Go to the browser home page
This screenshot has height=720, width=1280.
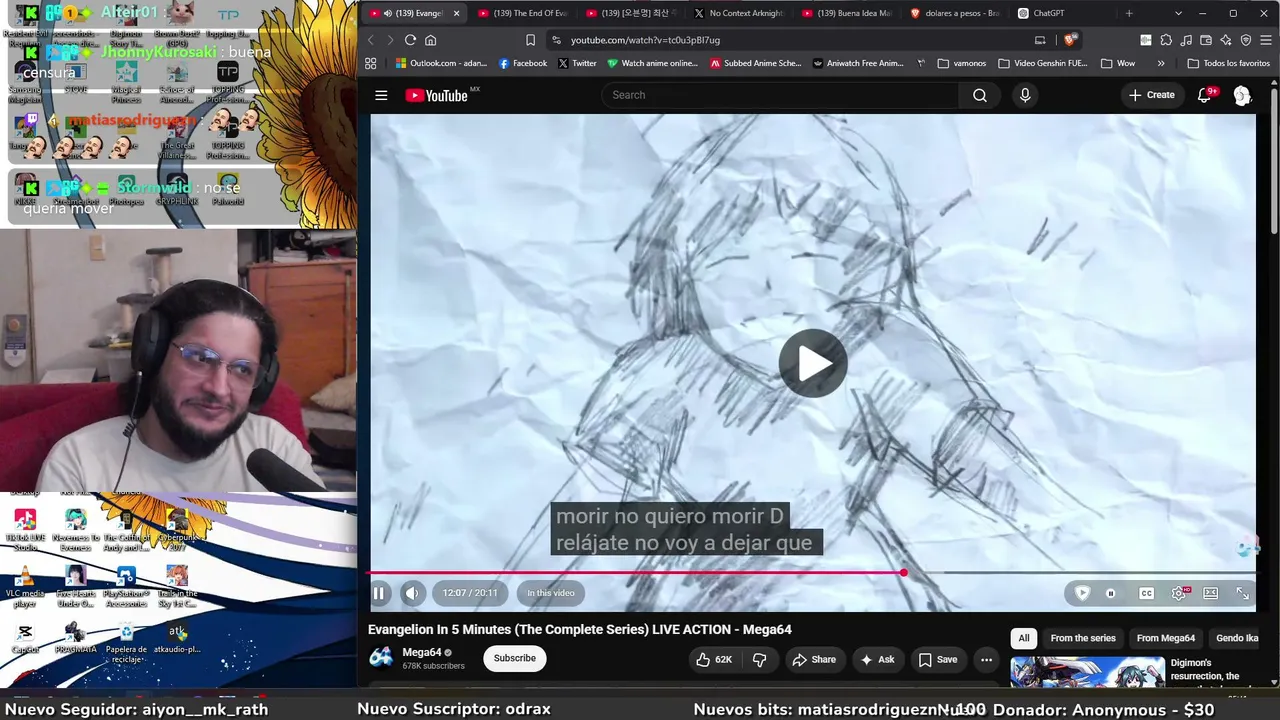click(x=431, y=40)
